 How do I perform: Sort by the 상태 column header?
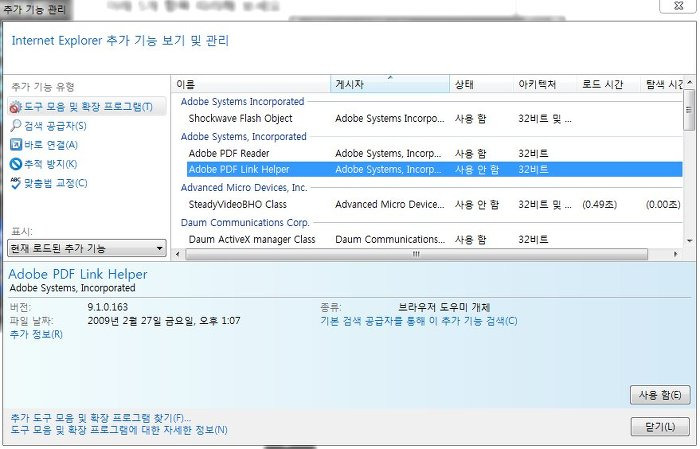coord(481,84)
